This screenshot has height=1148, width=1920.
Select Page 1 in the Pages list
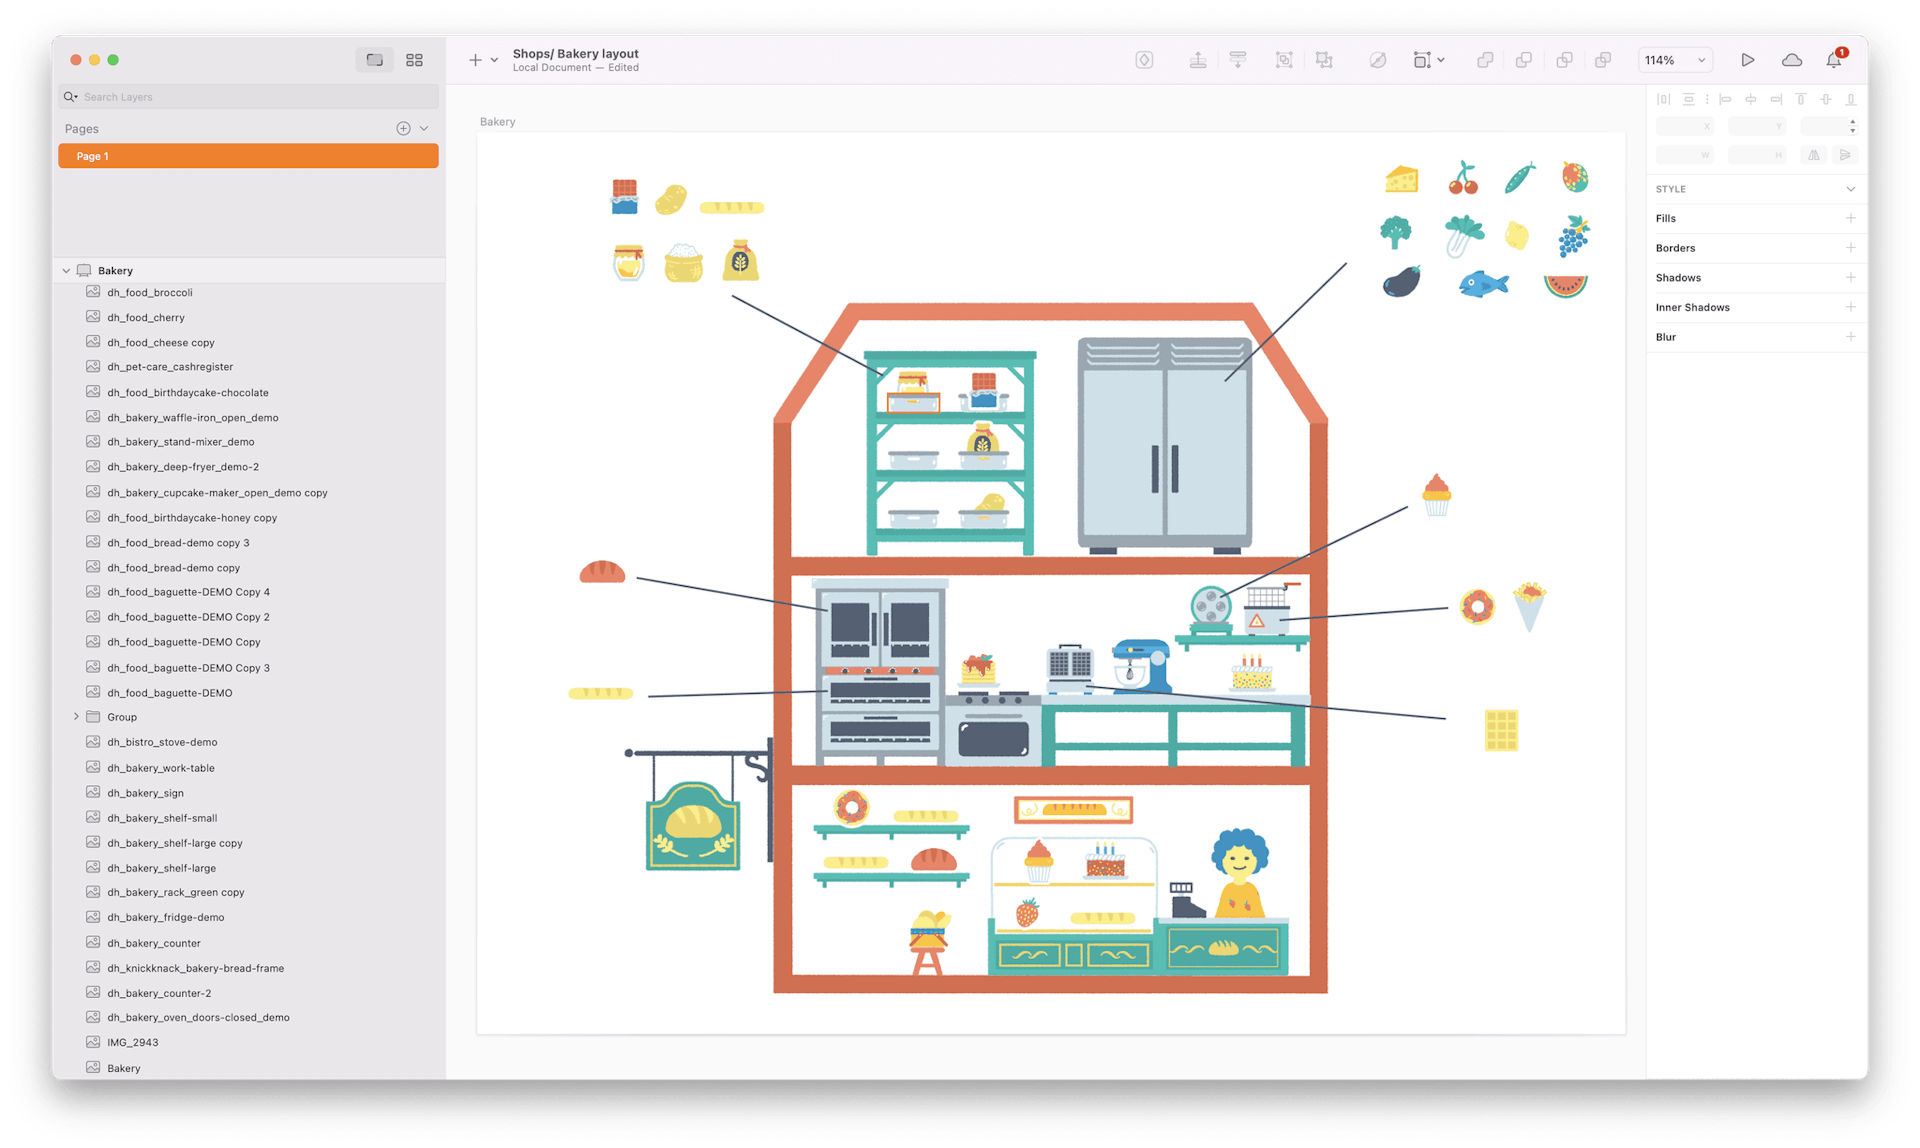coord(248,156)
